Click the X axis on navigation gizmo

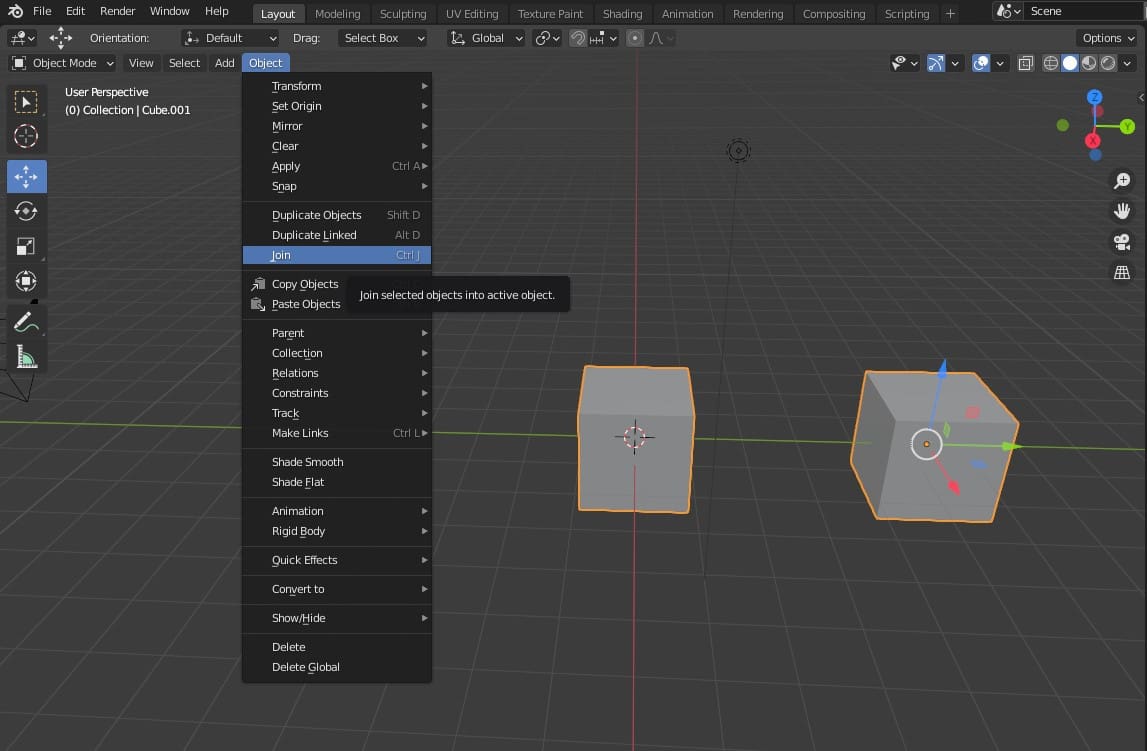click(1093, 140)
